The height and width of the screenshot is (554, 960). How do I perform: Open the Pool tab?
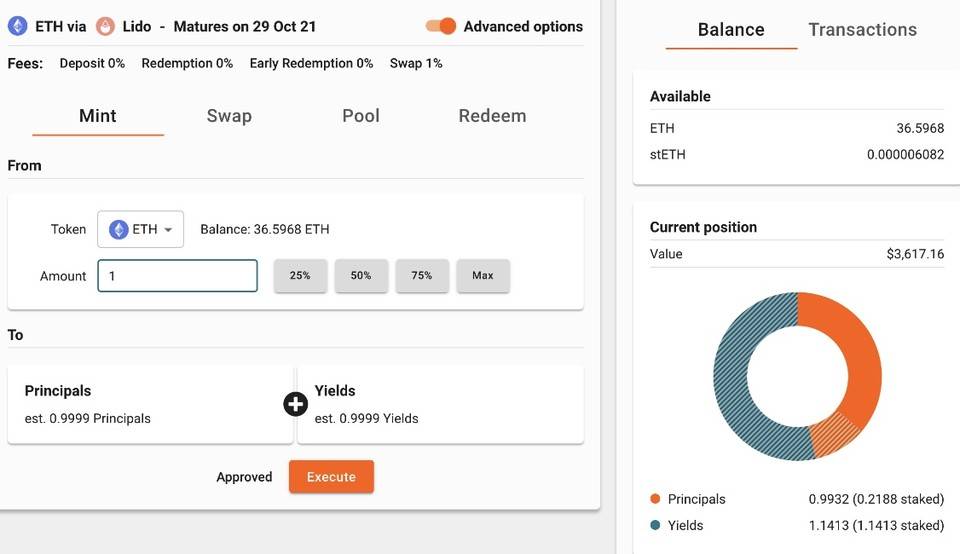(x=361, y=116)
